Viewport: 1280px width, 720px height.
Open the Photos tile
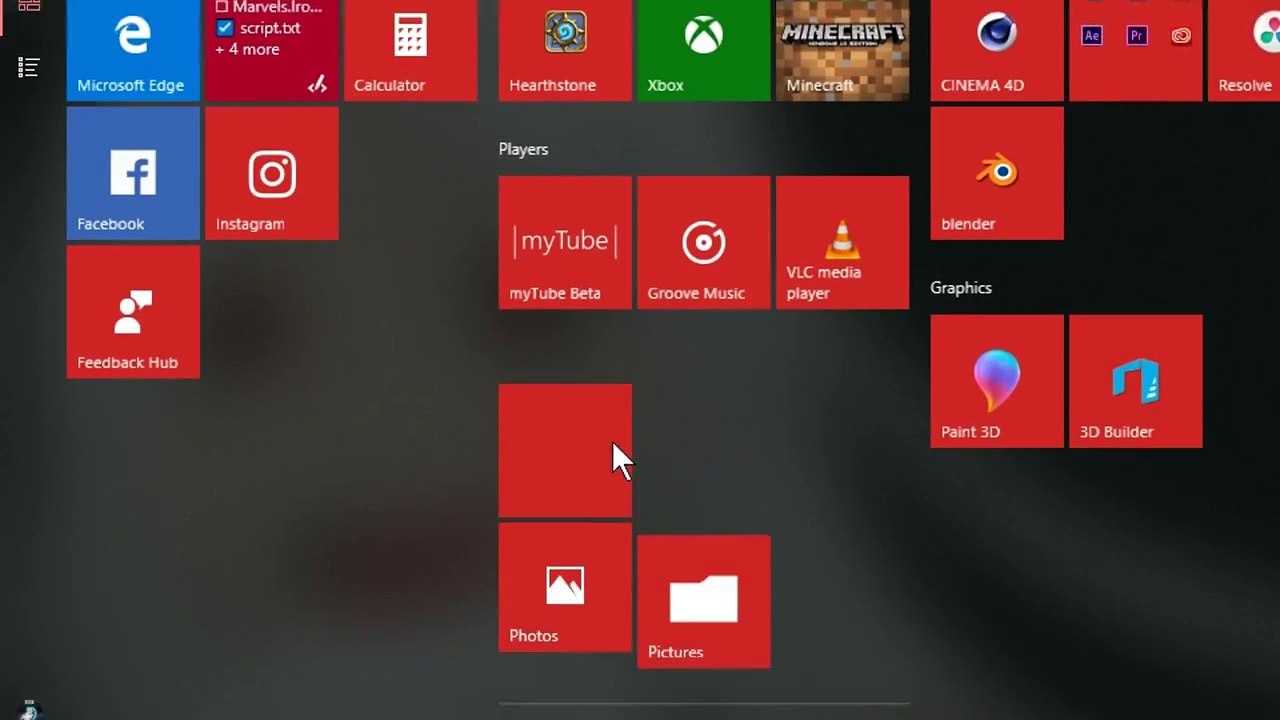(x=565, y=588)
